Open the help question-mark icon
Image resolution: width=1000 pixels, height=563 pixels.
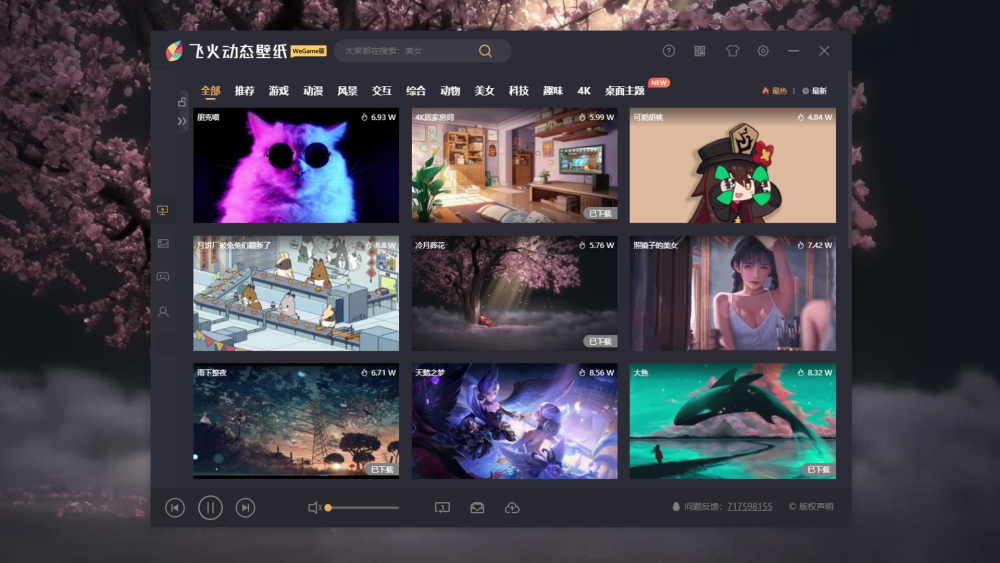(668, 51)
